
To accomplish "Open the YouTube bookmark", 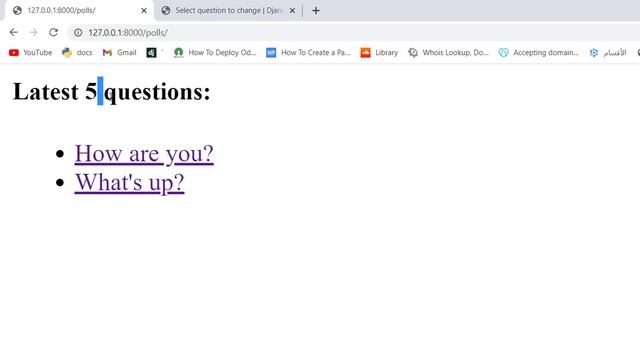I will [31, 53].
